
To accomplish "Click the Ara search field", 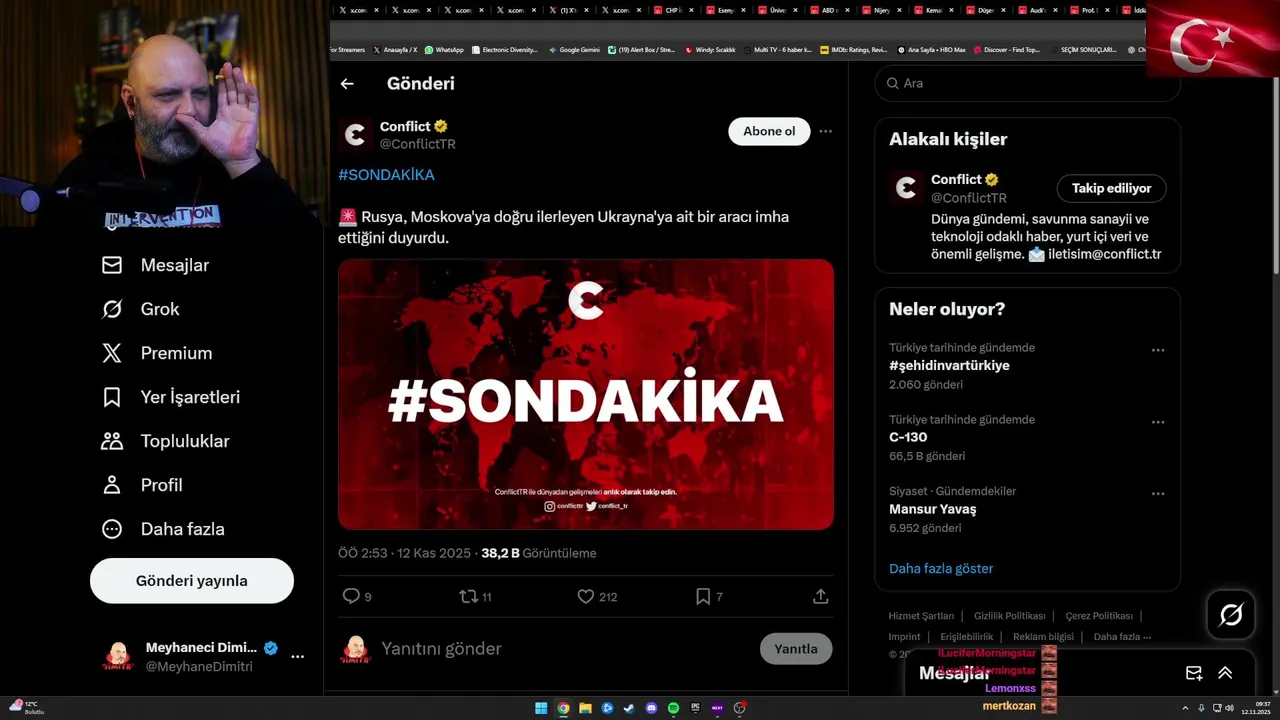I will click(1027, 83).
